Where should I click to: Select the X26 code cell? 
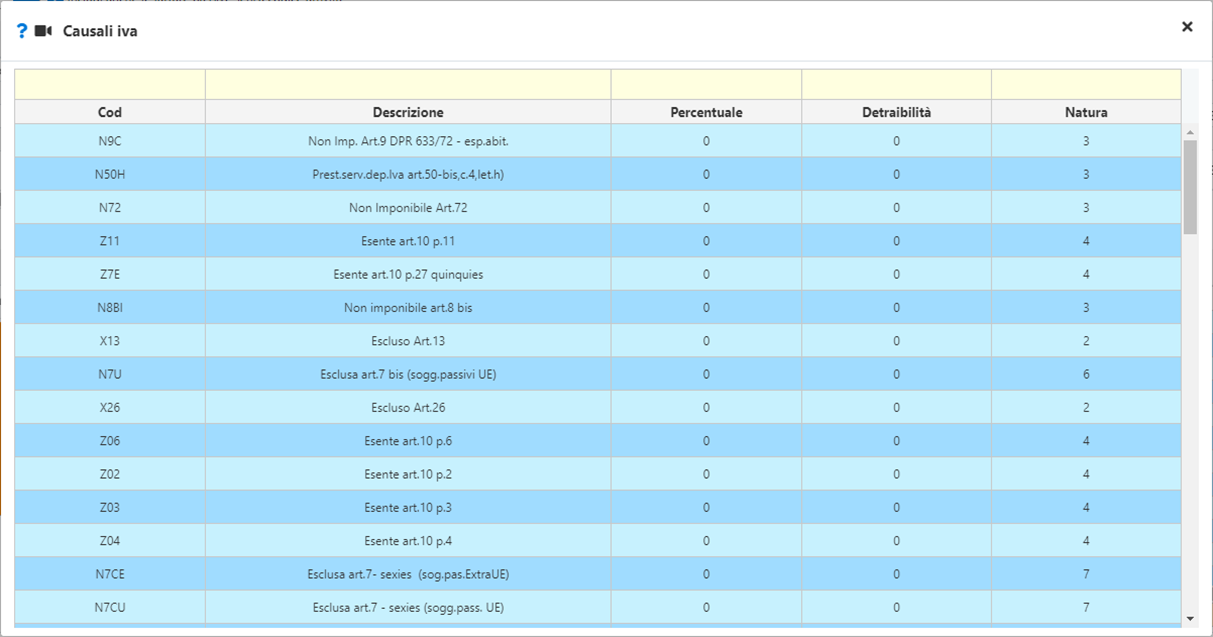coord(110,408)
